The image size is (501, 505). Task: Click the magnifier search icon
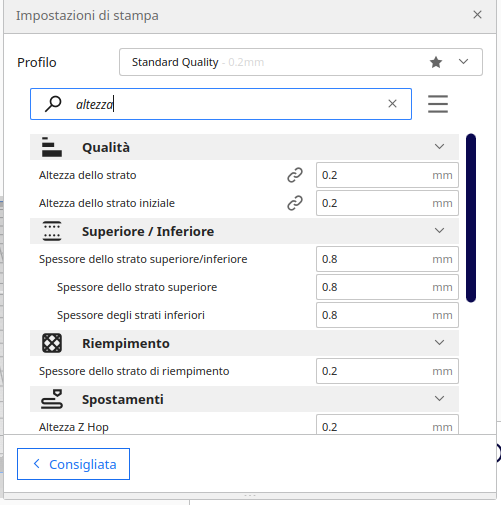[53, 104]
